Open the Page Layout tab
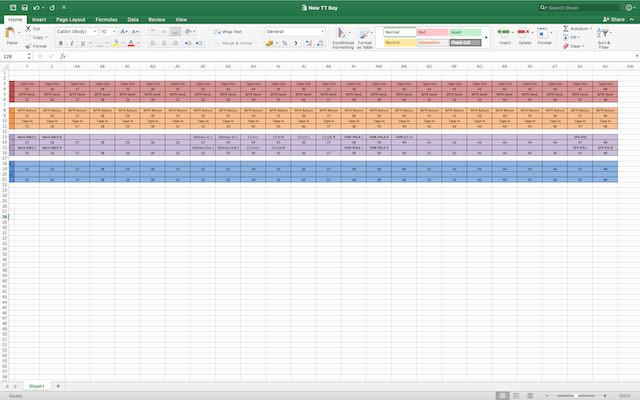The height and width of the screenshot is (400, 640). click(x=70, y=19)
